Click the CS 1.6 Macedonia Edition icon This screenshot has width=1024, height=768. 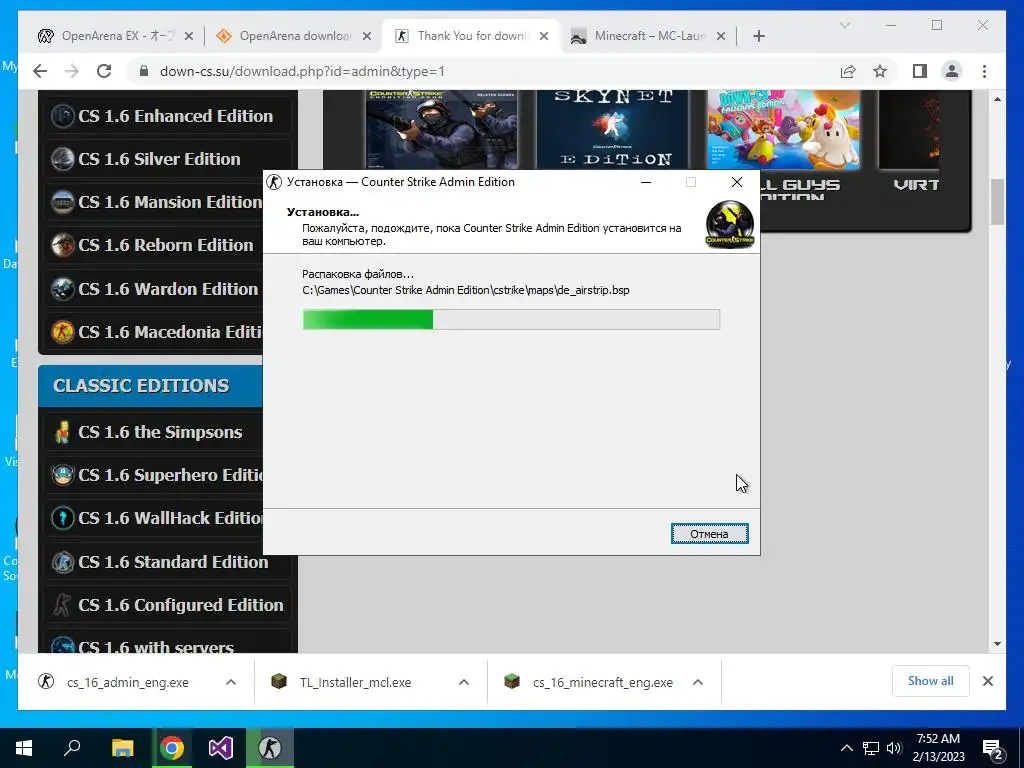coord(63,332)
